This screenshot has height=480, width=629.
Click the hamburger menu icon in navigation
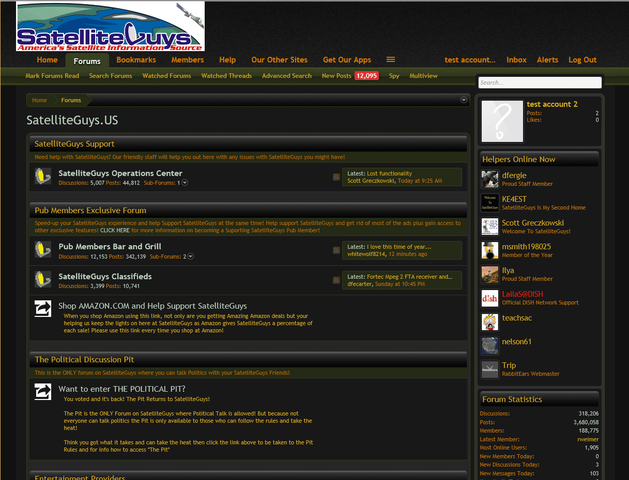click(390, 60)
